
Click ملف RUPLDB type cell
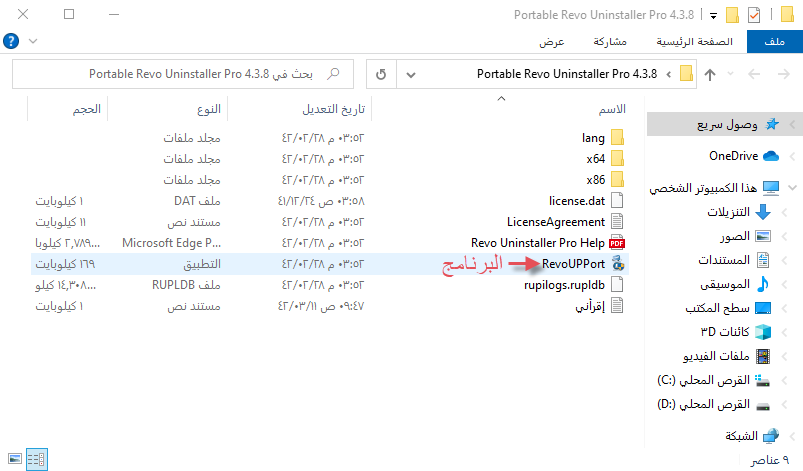[x=186, y=285]
